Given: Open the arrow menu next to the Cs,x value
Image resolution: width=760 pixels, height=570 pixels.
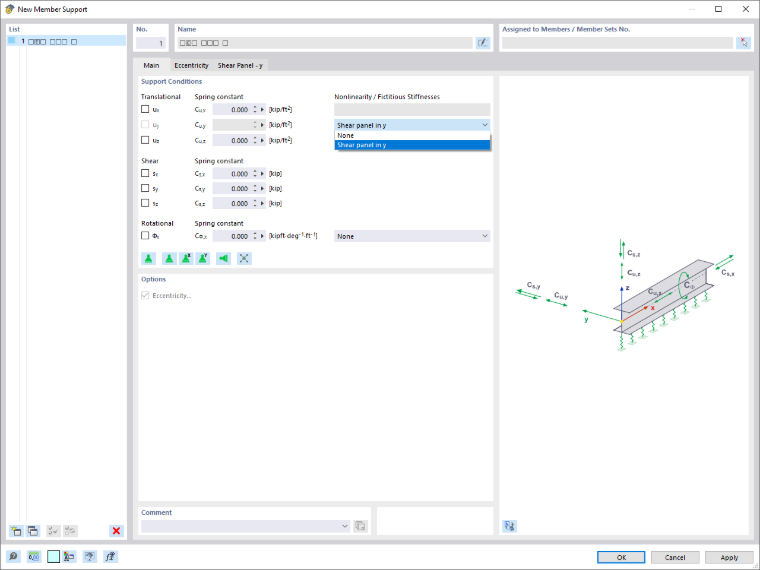Looking at the screenshot, I should (x=262, y=174).
